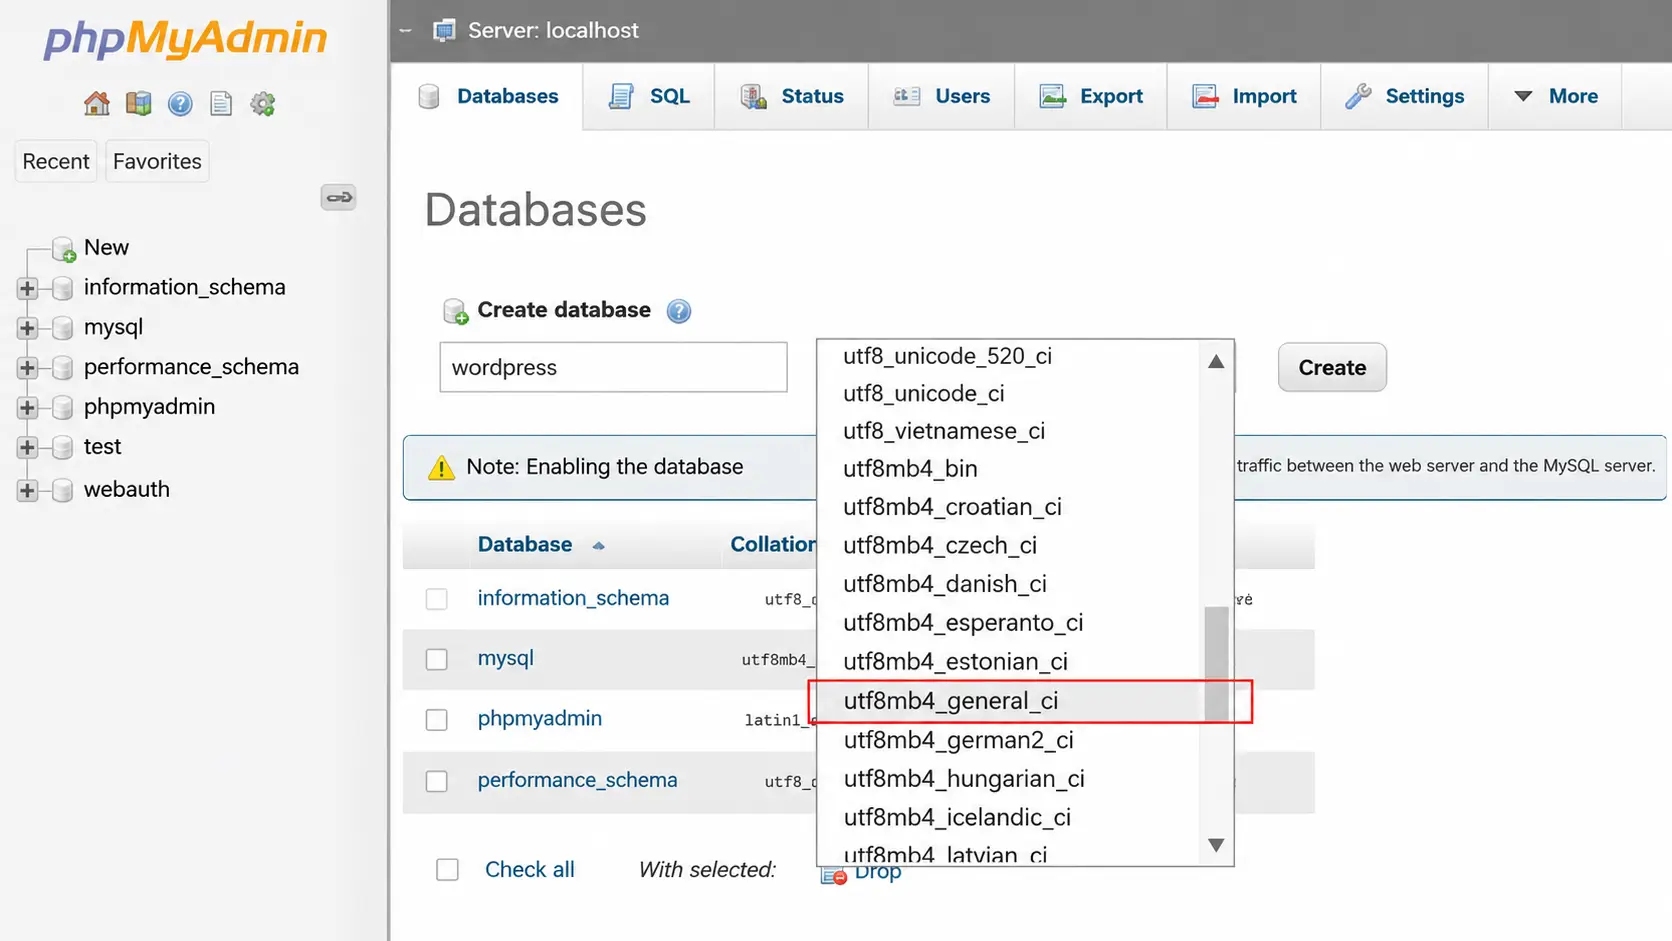Open navigation panel settings gear
The height and width of the screenshot is (941, 1672).
pyautogui.click(x=263, y=103)
